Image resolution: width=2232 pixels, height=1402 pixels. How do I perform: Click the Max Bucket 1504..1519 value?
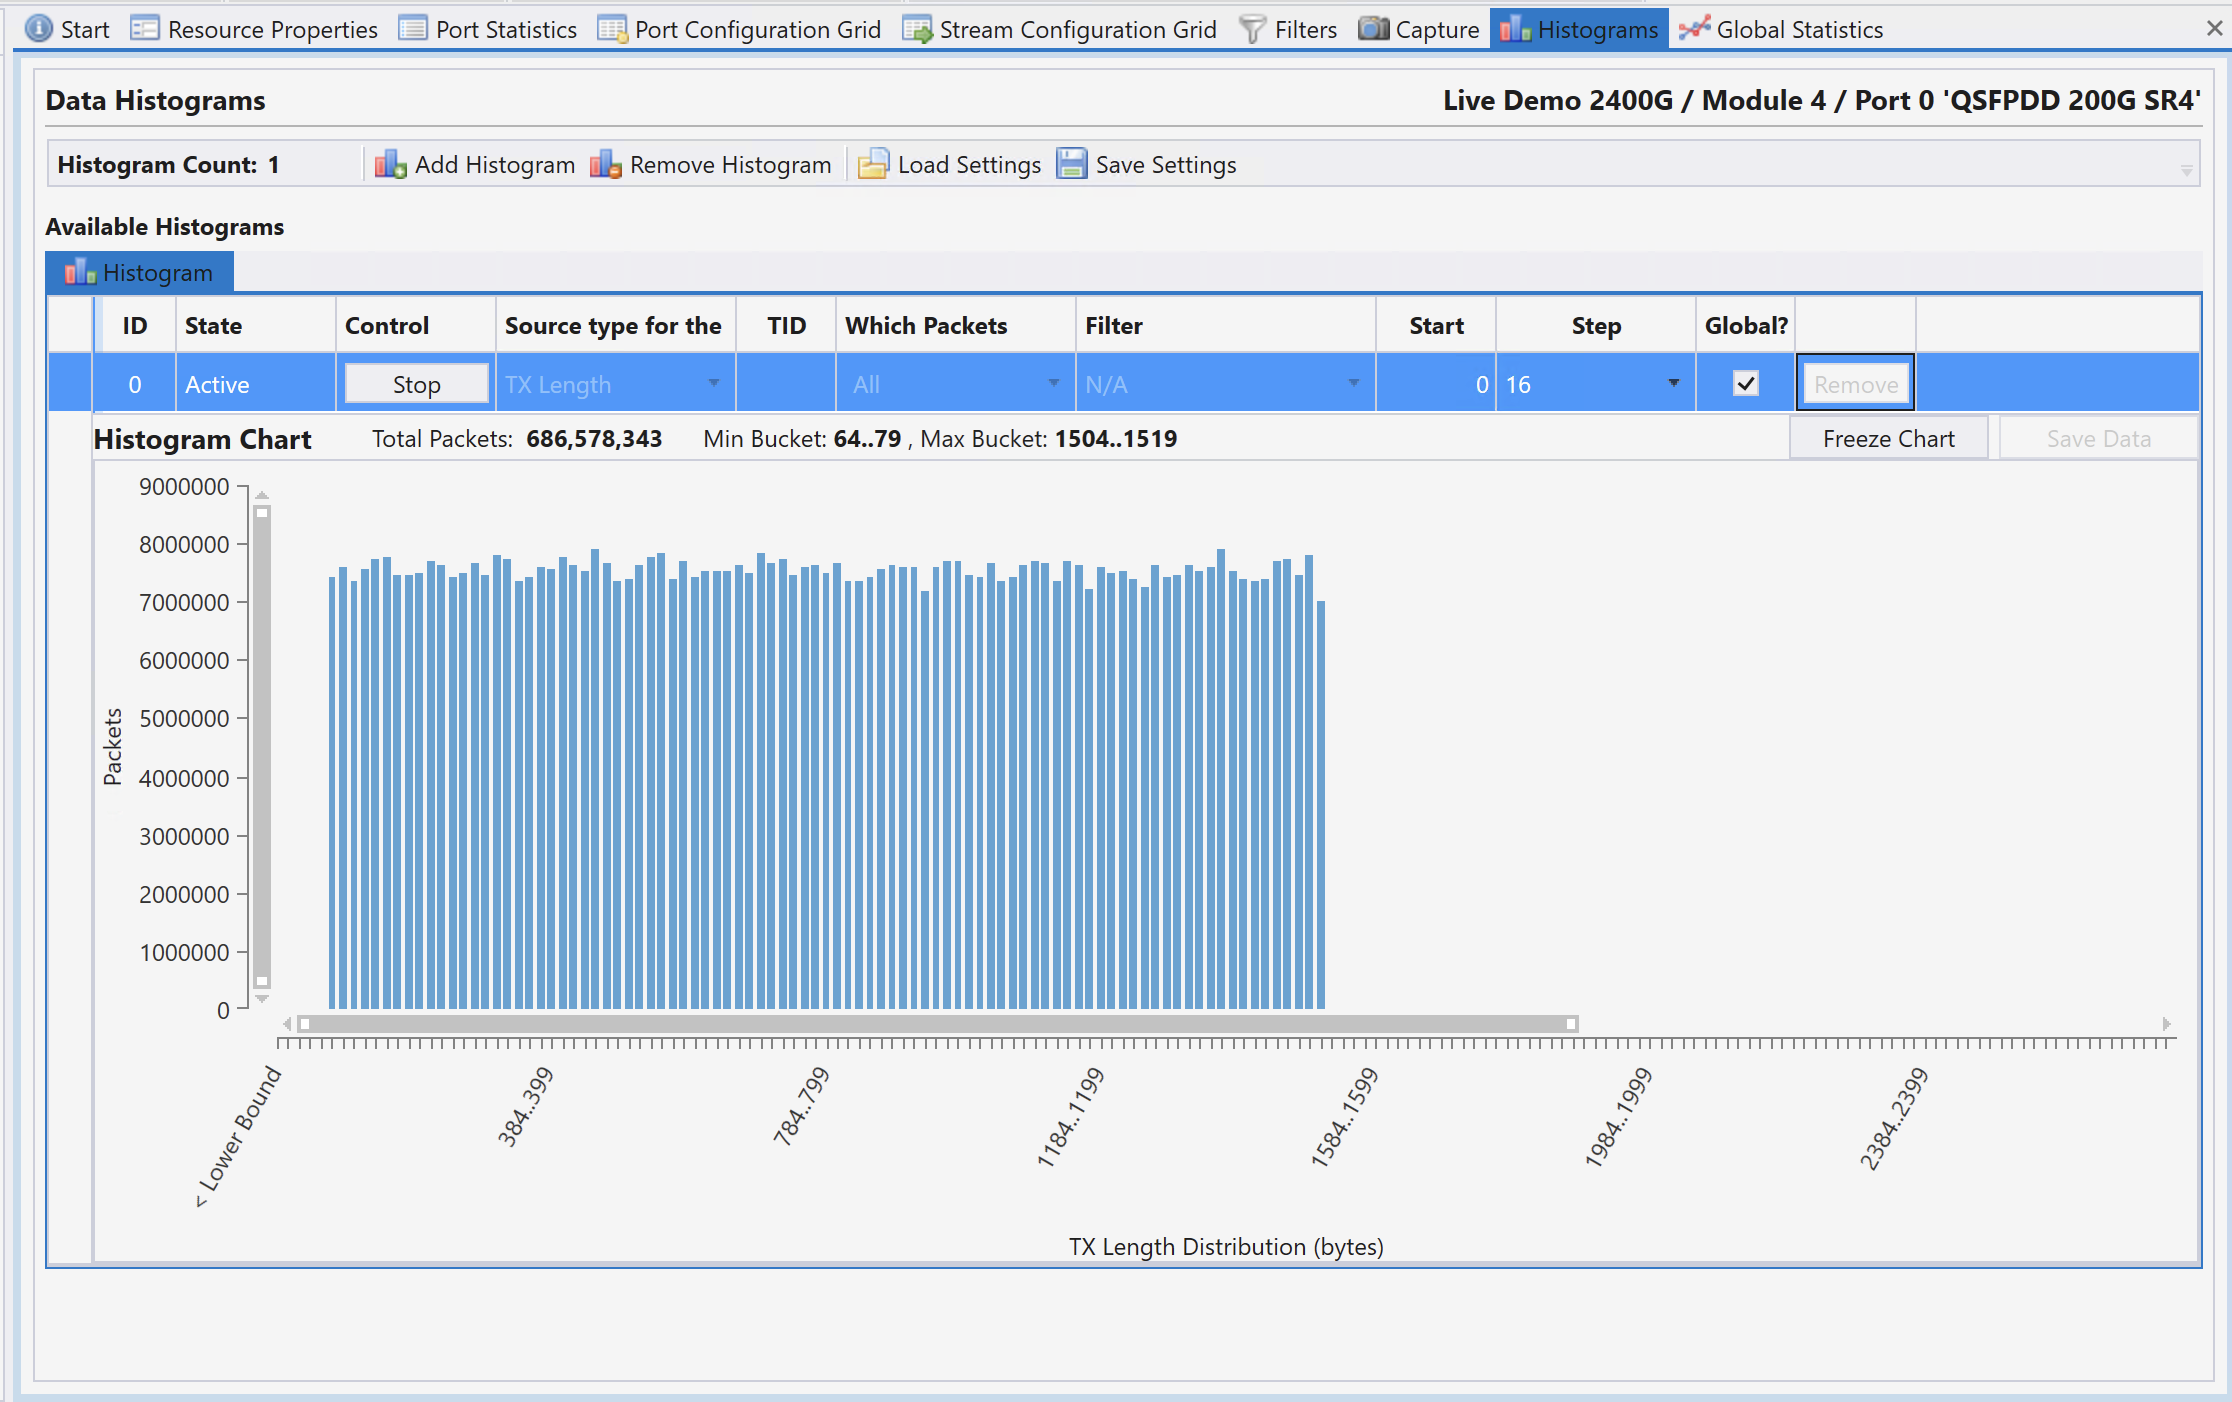coord(1116,439)
